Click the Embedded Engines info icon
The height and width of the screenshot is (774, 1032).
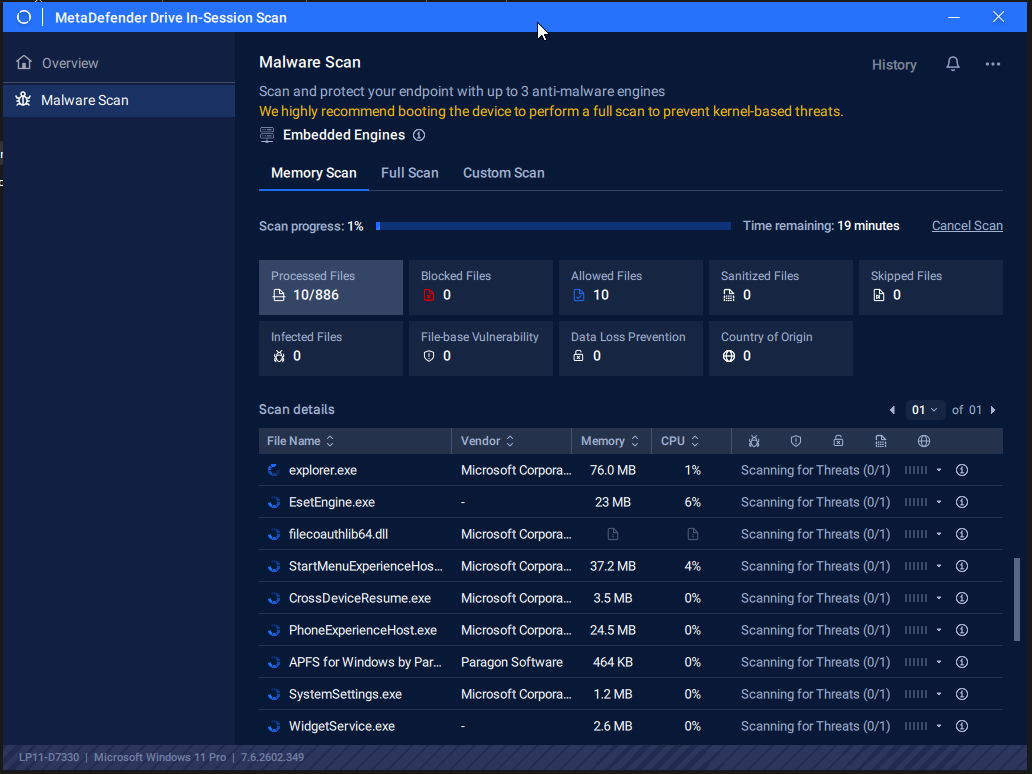(419, 135)
